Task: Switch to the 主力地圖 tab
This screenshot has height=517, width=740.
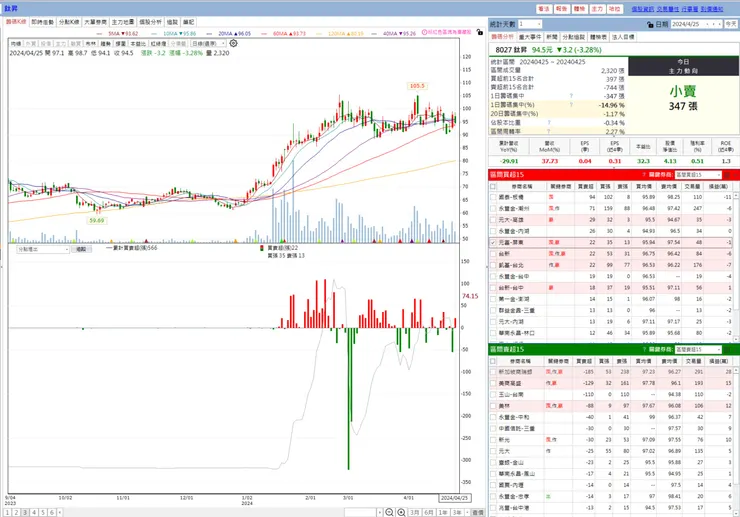Action: 123,22
